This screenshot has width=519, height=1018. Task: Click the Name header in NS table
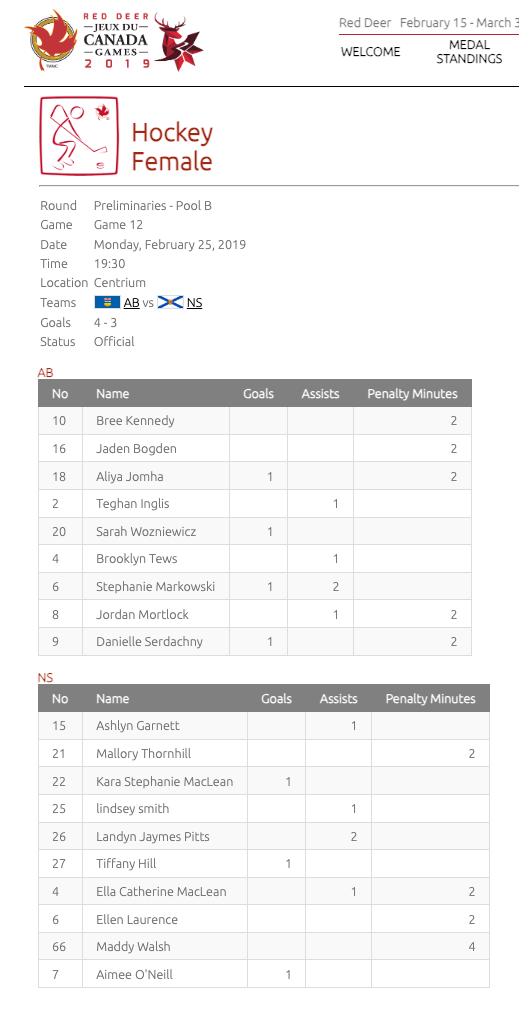click(112, 699)
